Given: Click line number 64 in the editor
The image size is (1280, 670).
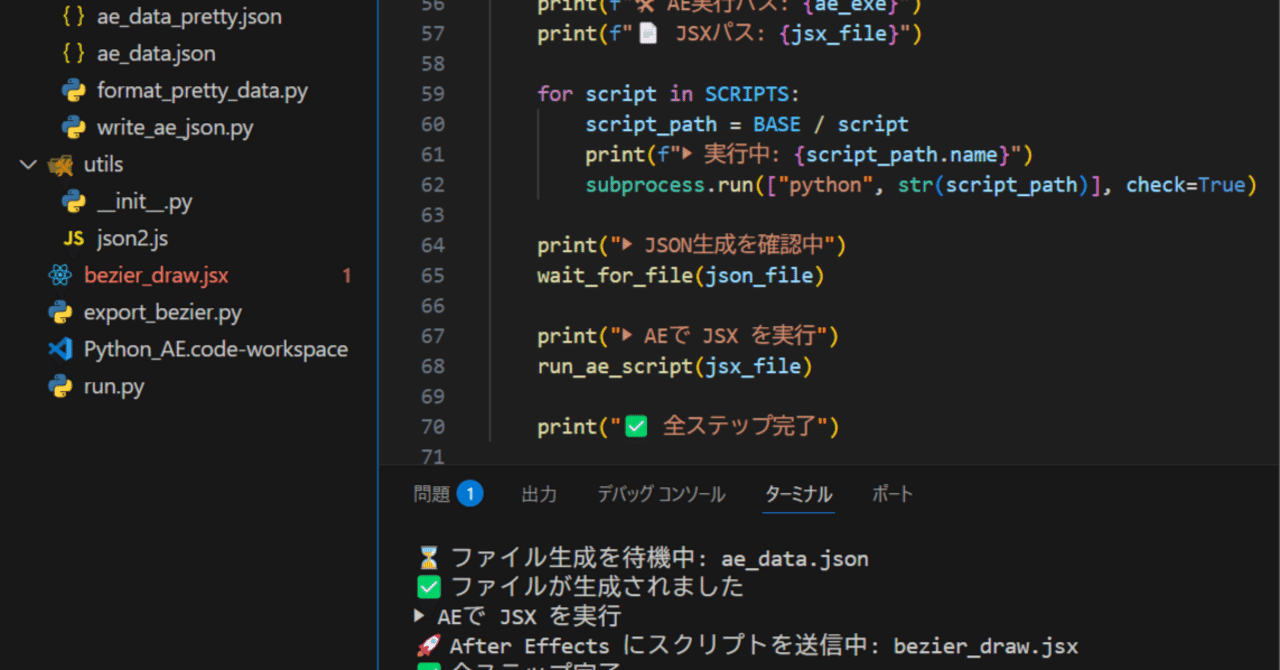Looking at the screenshot, I should 432,244.
